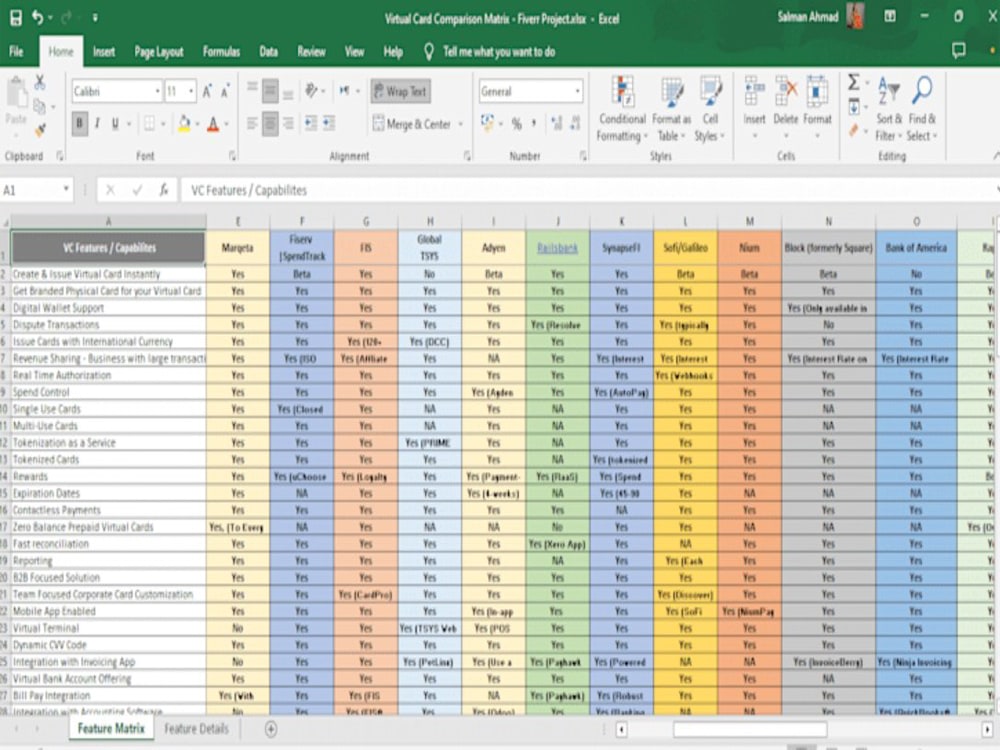Increase font size with large A icon

[x=207, y=92]
